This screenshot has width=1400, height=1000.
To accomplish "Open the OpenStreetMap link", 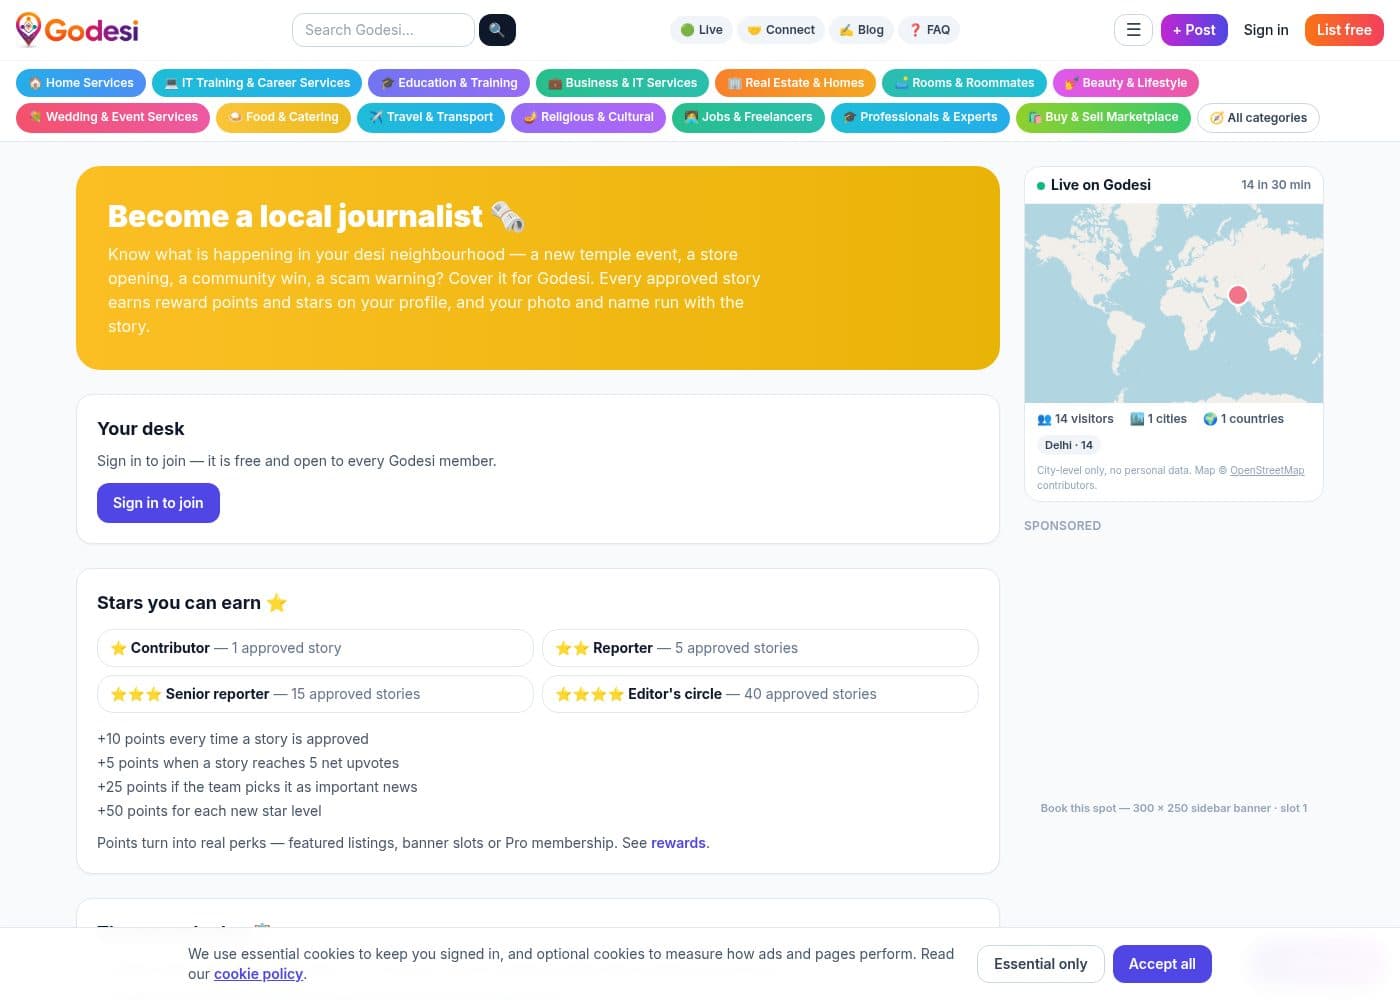I will pos(1267,470).
